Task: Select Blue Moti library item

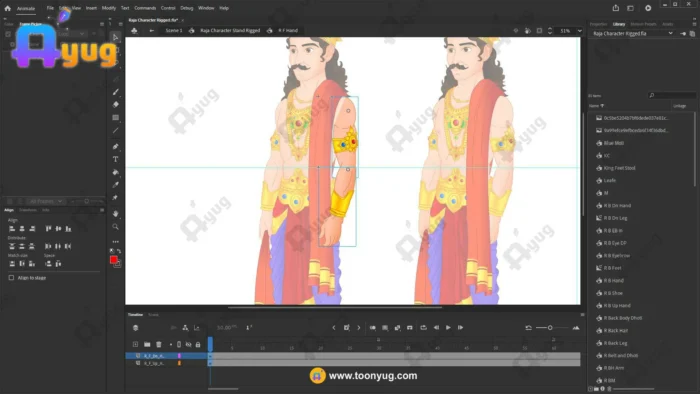Action: pos(613,143)
